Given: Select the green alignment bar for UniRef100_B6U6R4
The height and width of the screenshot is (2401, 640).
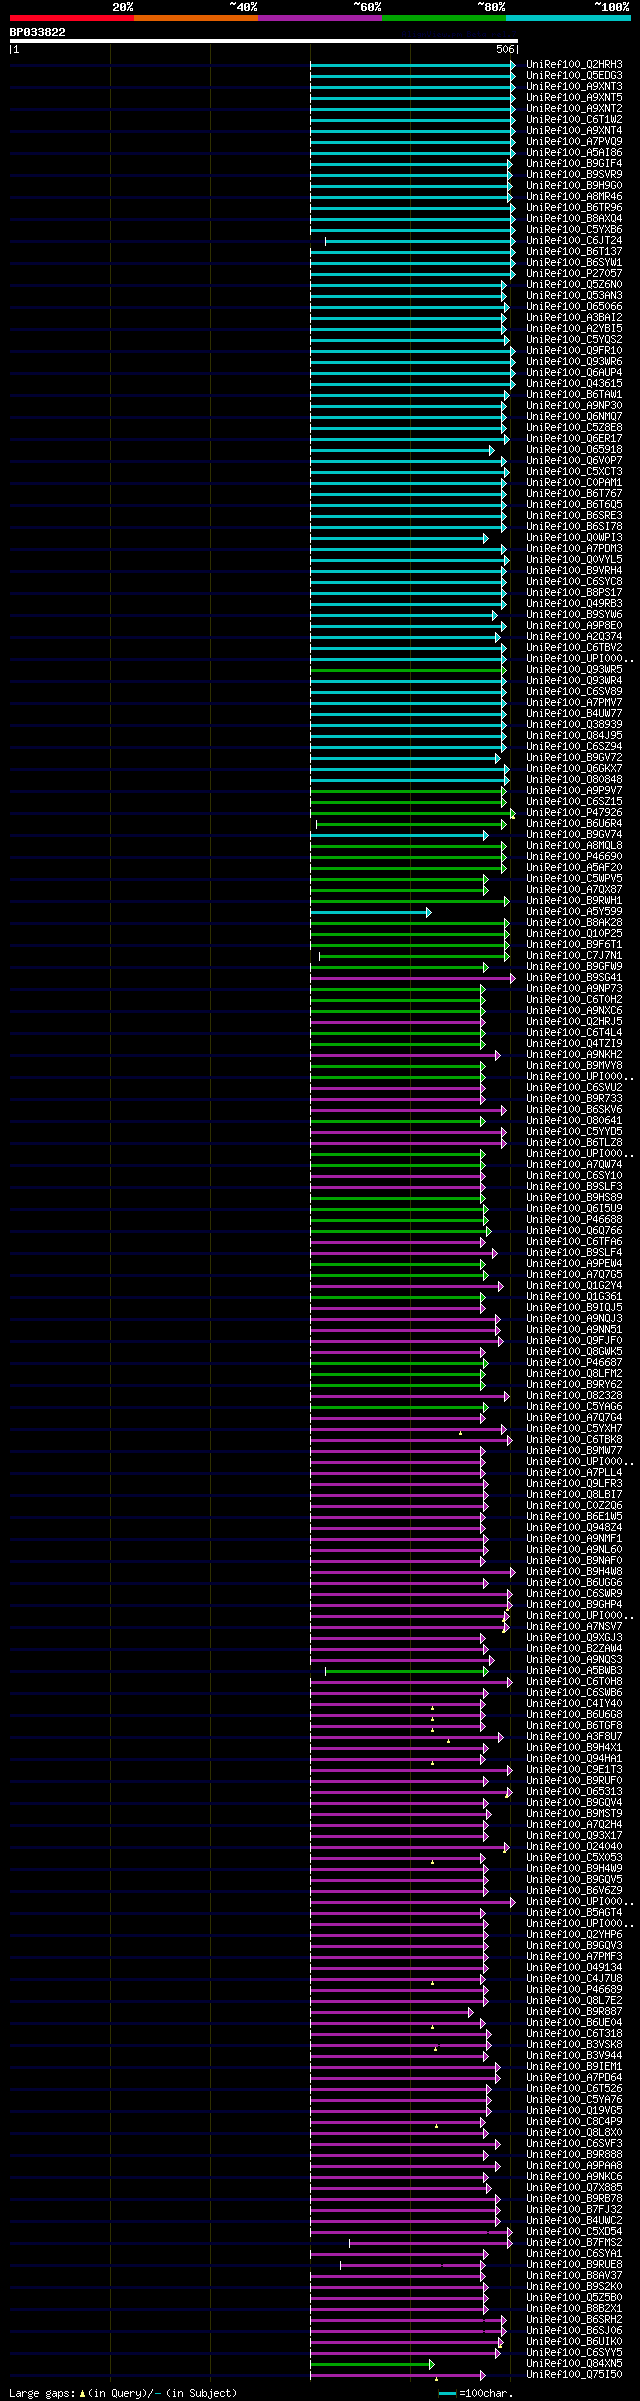Looking at the screenshot, I should click(x=411, y=824).
